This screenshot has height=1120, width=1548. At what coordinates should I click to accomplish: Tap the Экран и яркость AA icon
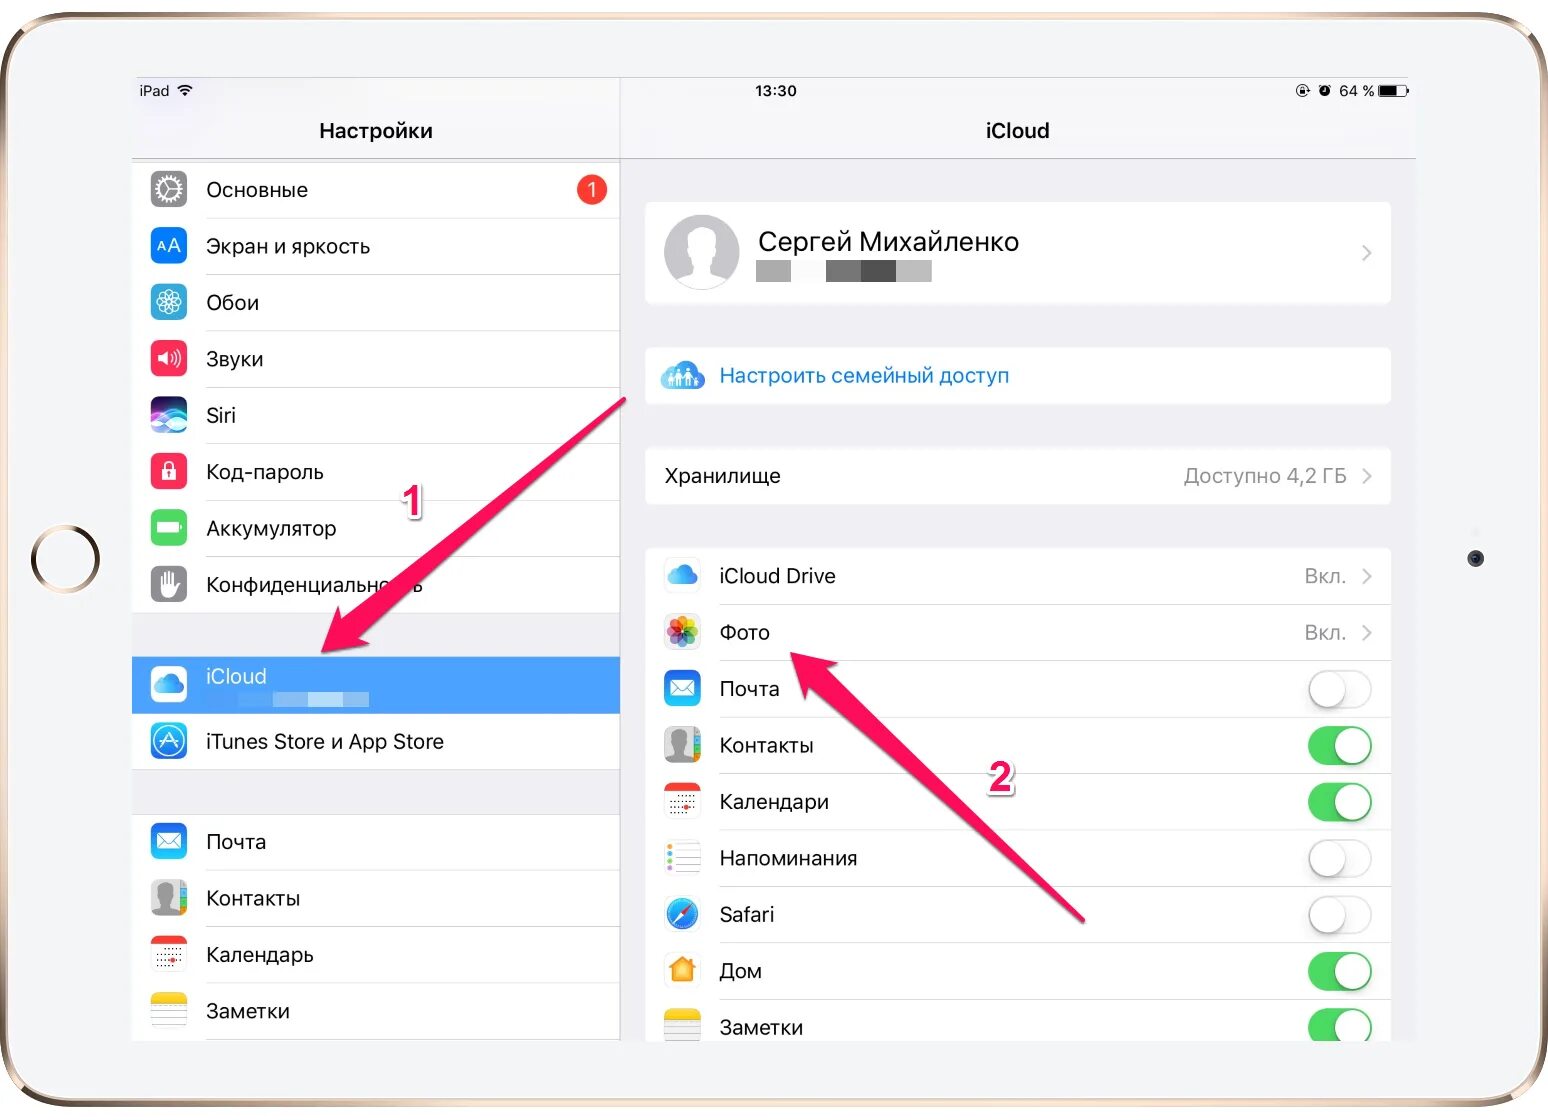(169, 246)
